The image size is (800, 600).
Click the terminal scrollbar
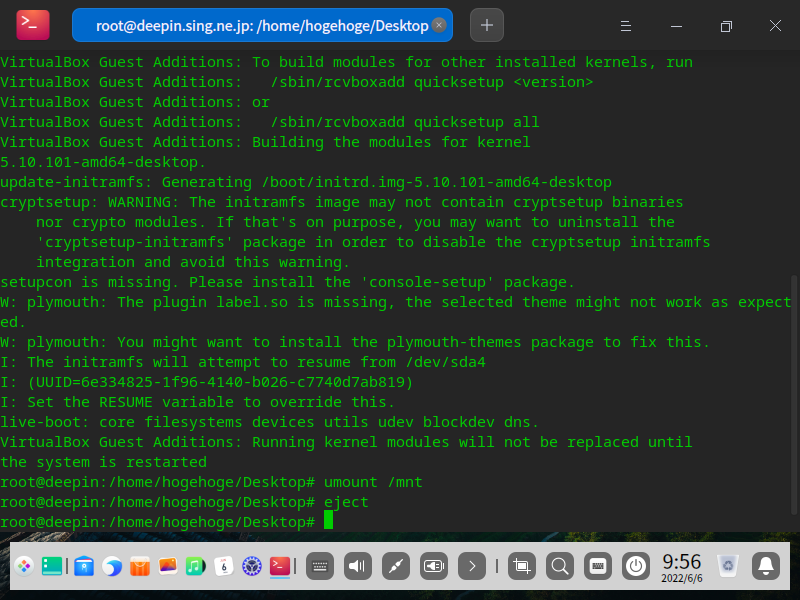pyautogui.click(x=793, y=395)
